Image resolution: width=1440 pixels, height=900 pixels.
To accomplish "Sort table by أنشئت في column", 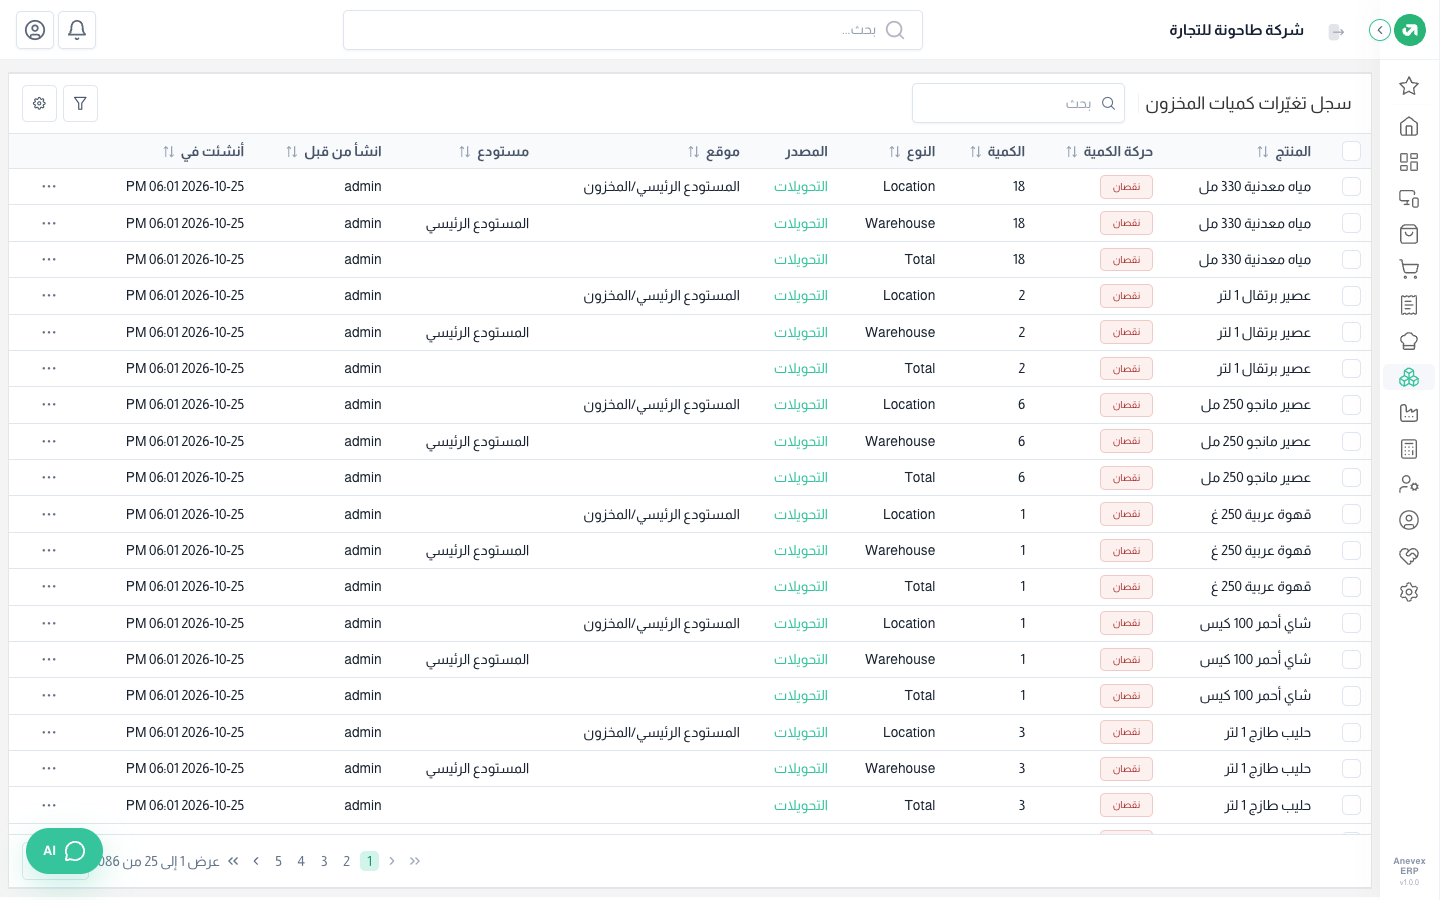I will pos(169,152).
